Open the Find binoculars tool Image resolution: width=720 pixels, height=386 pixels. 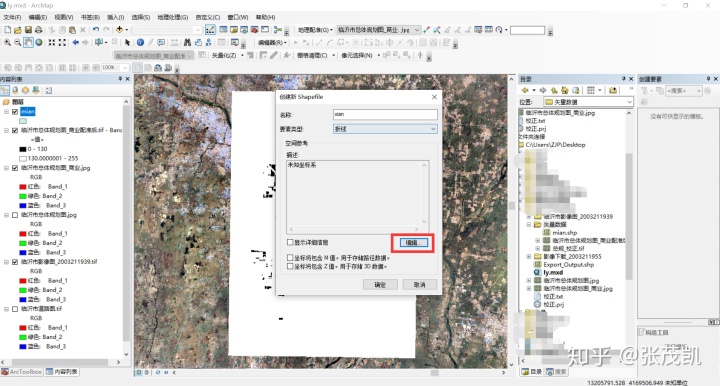click(187, 42)
